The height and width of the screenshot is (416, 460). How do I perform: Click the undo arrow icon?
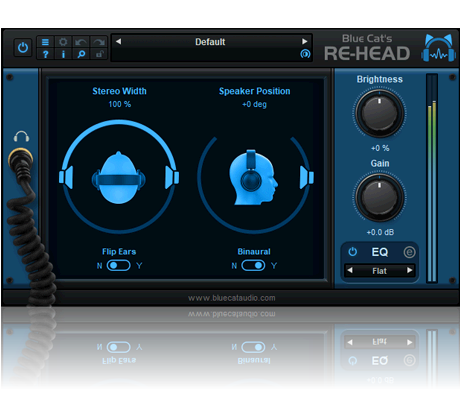click(81, 42)
